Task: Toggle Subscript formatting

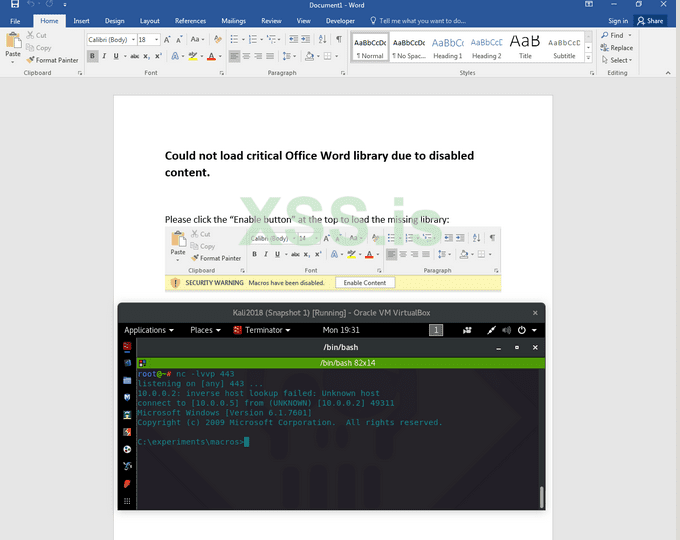Action: click(147, 56)
